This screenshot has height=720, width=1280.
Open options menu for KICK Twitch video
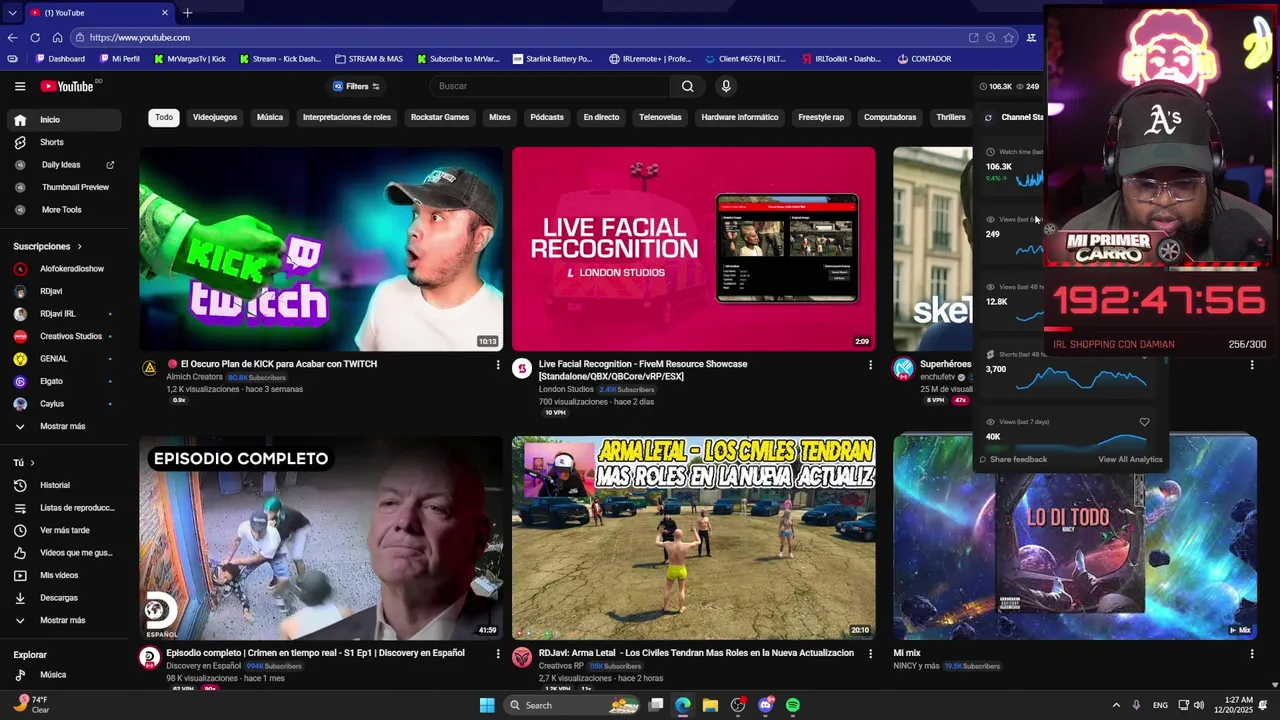point(497,365)
